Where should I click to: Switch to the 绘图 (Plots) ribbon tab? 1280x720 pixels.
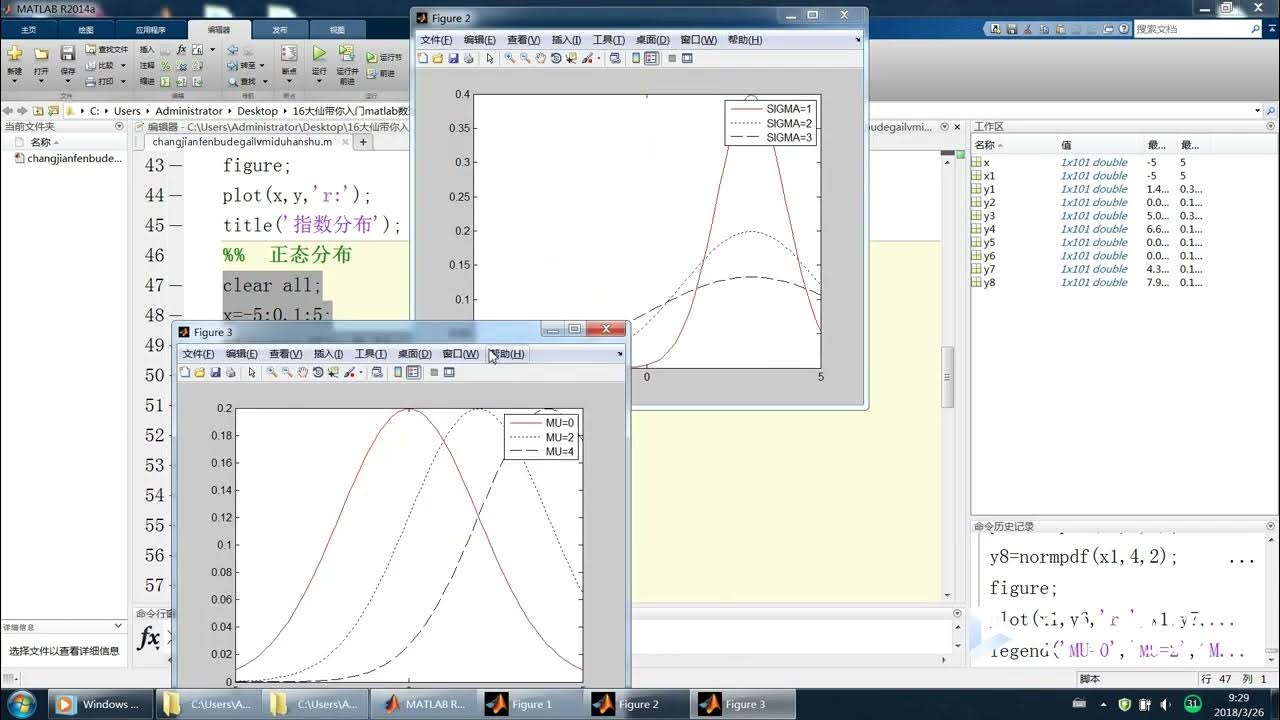(x=85, y=30)
